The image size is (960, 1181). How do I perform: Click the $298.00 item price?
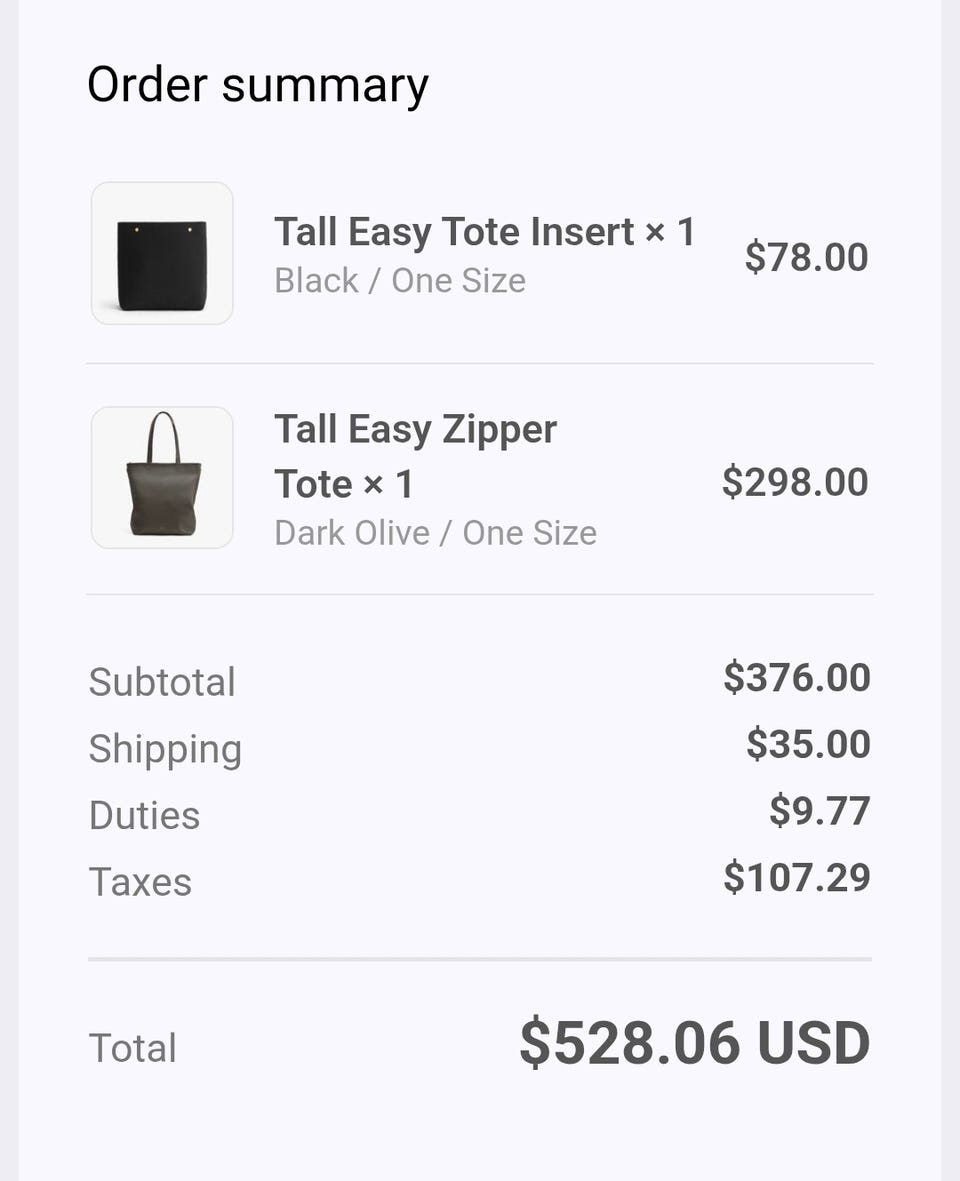pyautogui.click(x=795, y=482)
